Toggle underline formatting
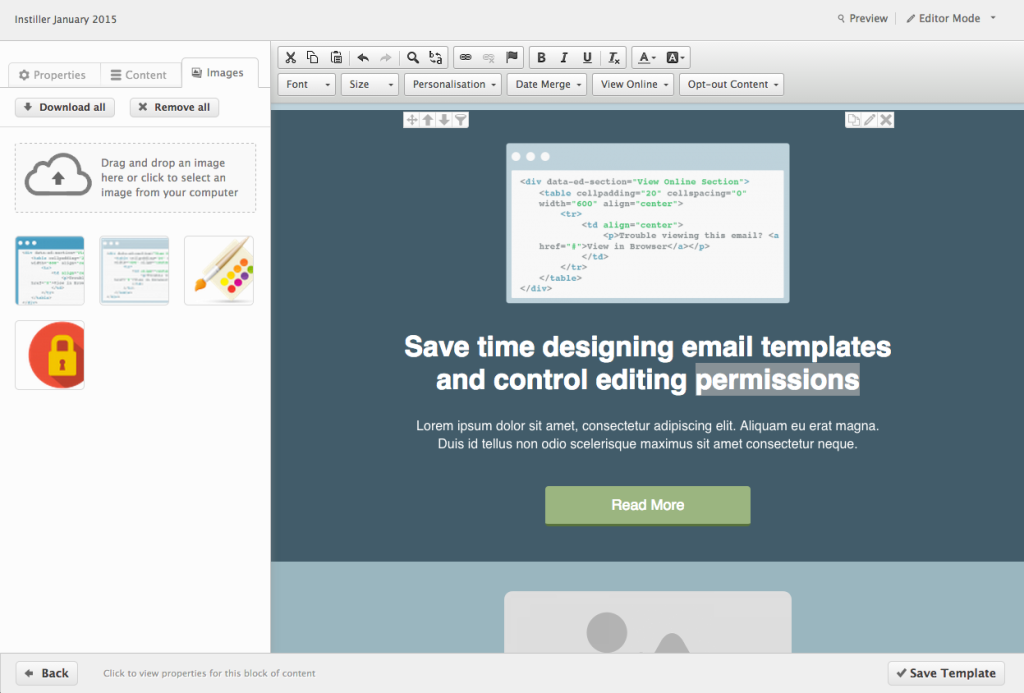 (x=587, y=57)
